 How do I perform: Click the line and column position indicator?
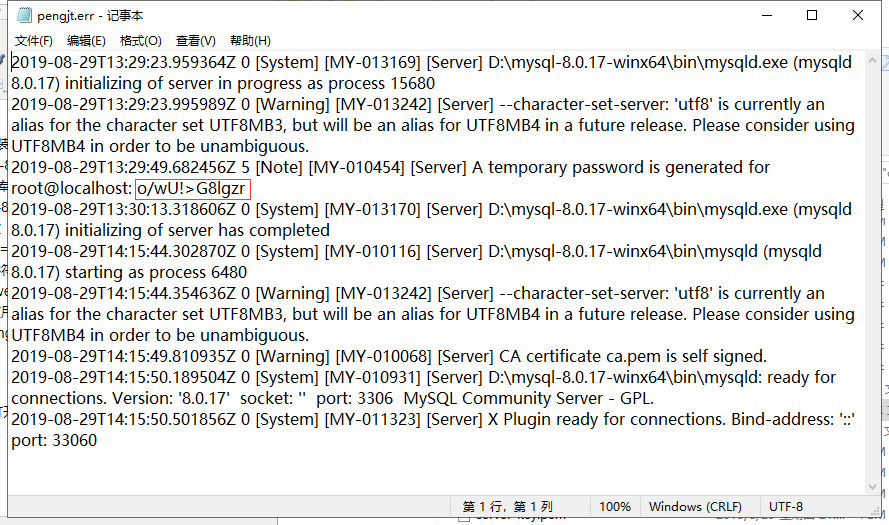point(507,507)
